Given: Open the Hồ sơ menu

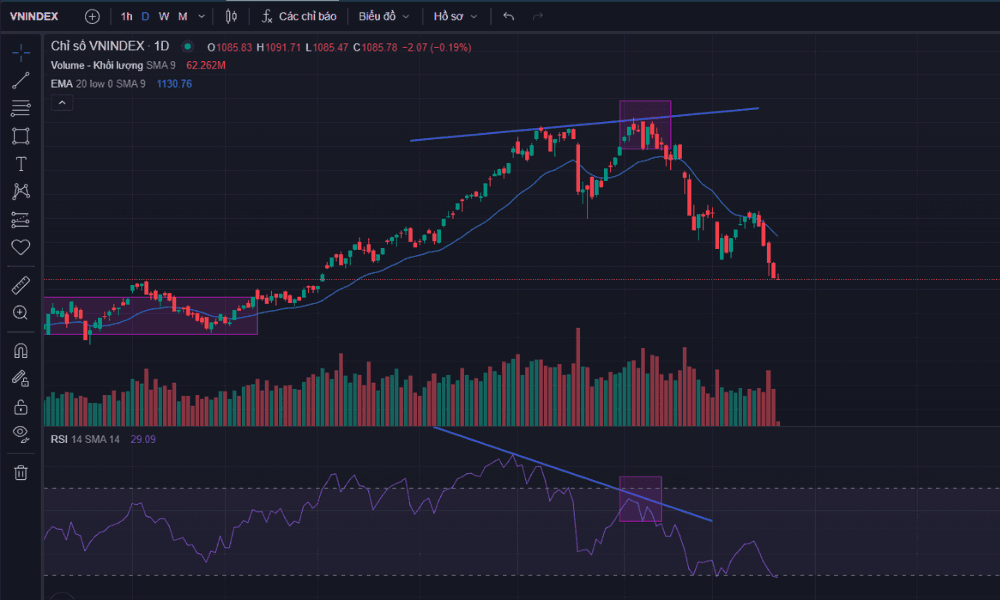Looking at the screenshot, I should click(455, 16).
